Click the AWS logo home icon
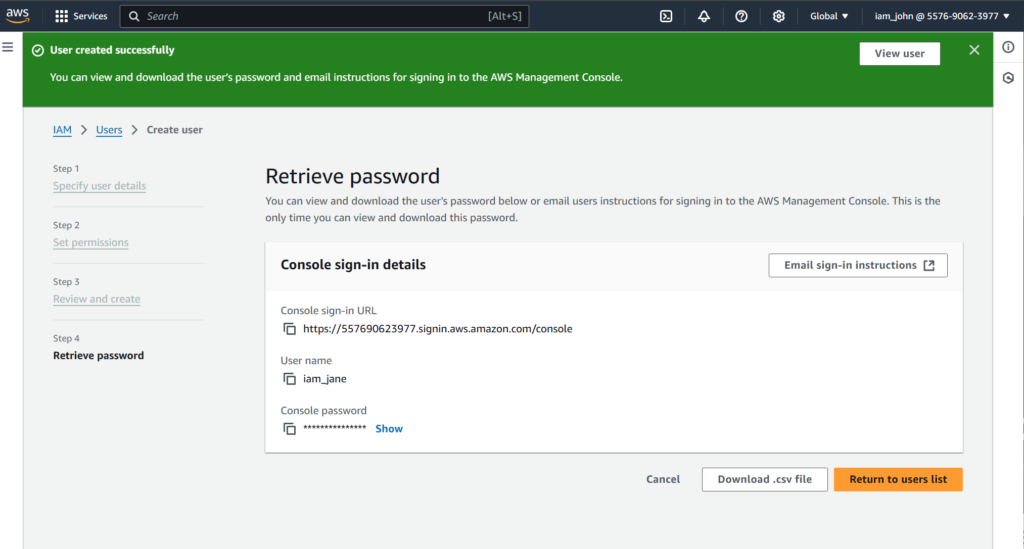The width and height of the screenshot is (1024, 549). [x=20, y=16]
